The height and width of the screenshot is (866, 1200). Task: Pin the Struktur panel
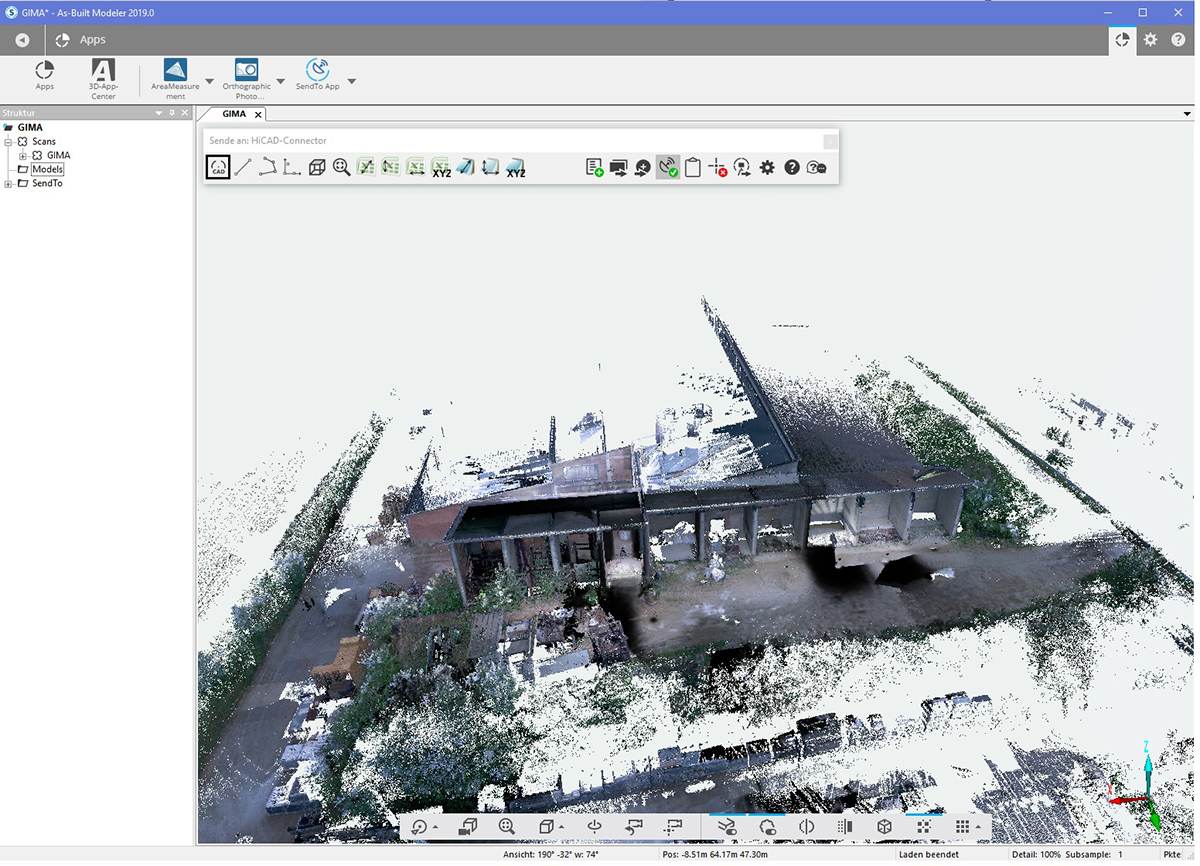tap(171, 113)
